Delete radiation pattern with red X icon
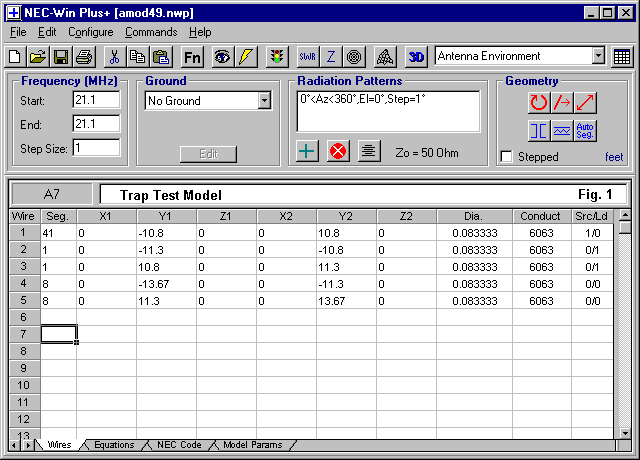This screenshot has height=460, width=640. [338, 151]
